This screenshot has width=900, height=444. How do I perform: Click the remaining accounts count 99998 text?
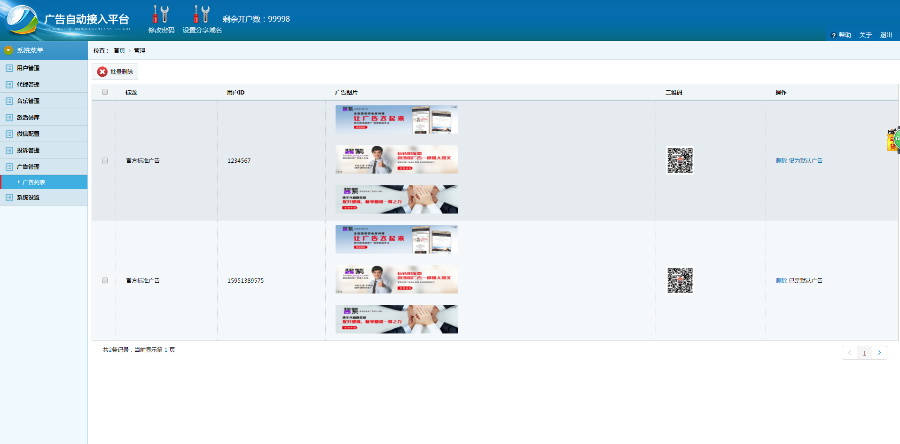coord(256,19)
